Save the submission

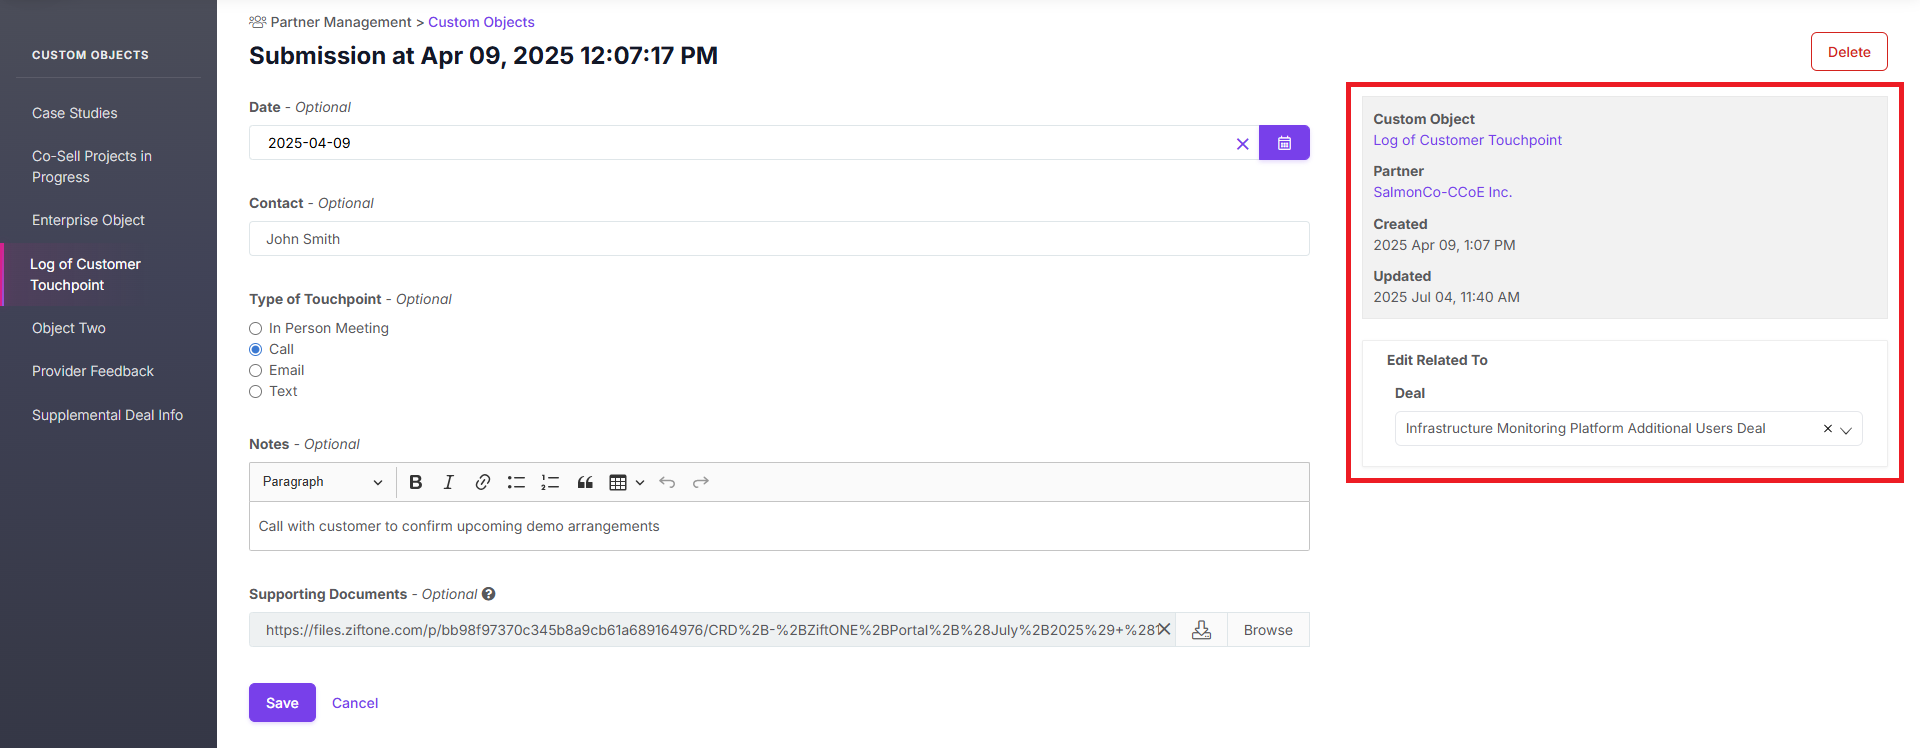point(282,702)
